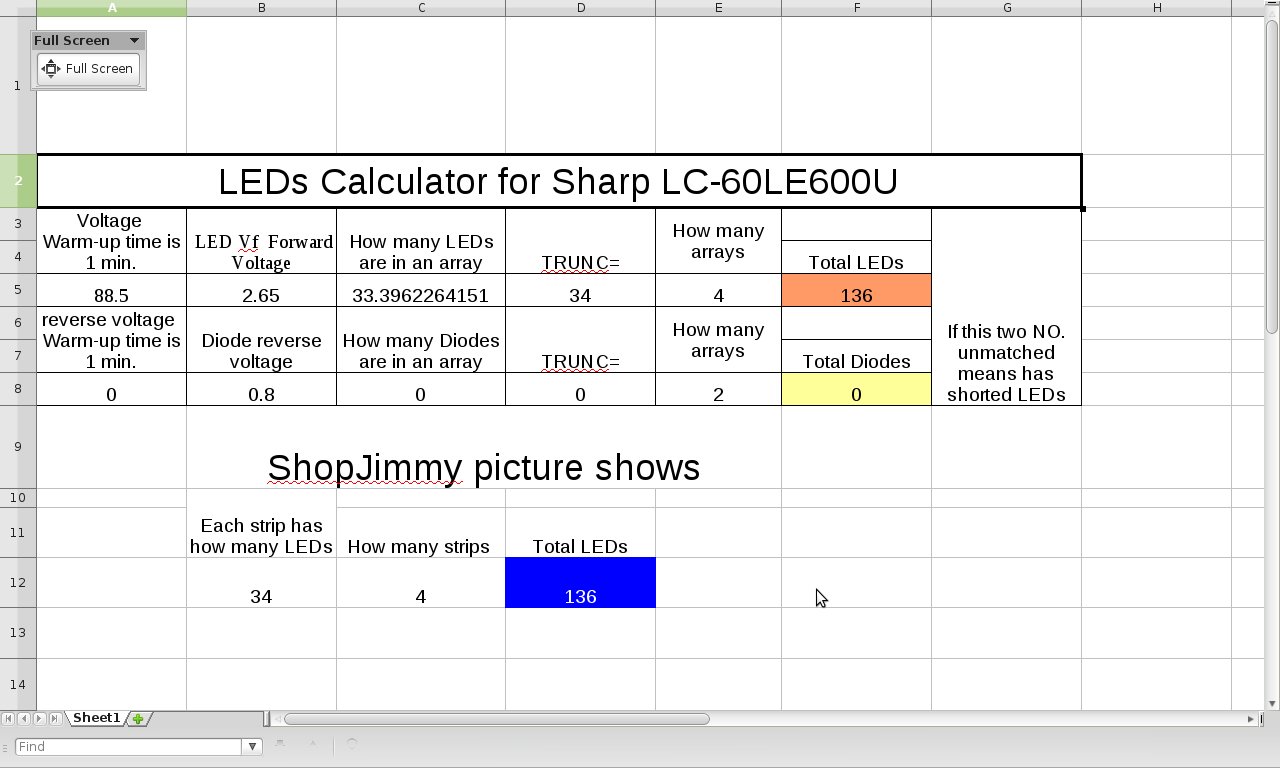Go to the previous sheet tab
Viewport: 1280px width, 768px height.
(x=24, y=719)
